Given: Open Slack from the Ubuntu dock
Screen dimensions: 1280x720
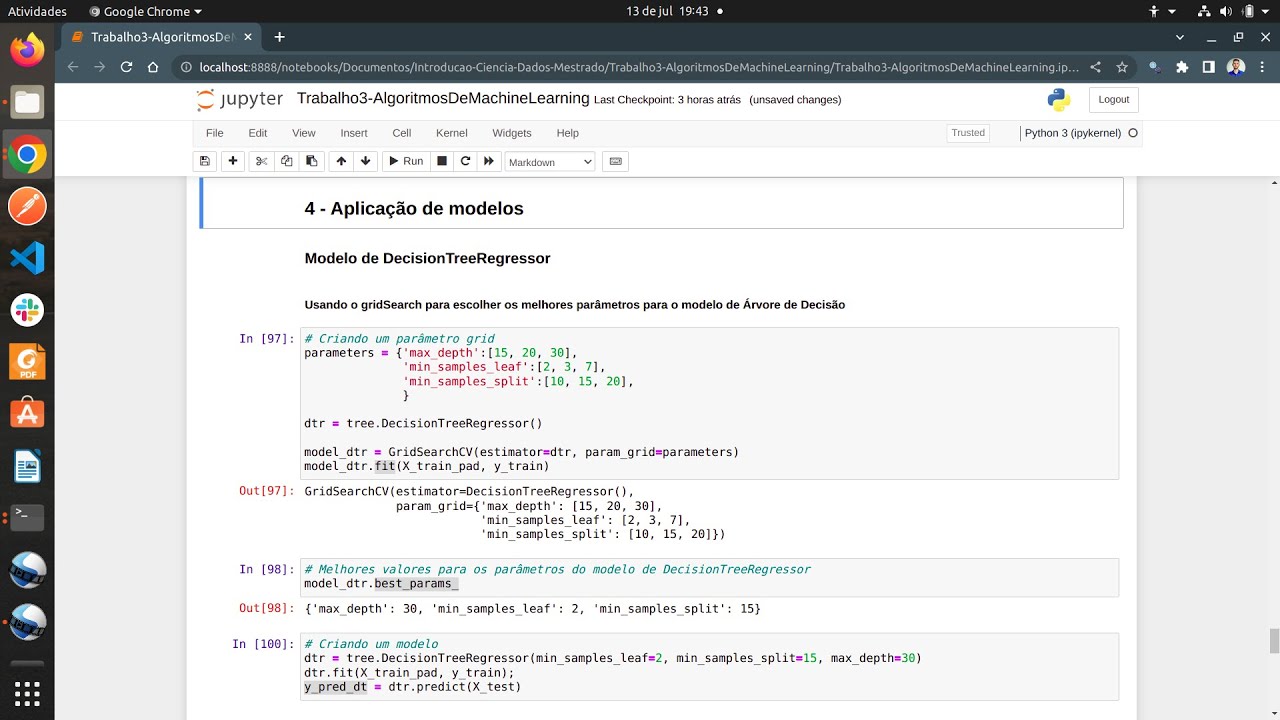Looking at the screenshot, I should [27, 310].
